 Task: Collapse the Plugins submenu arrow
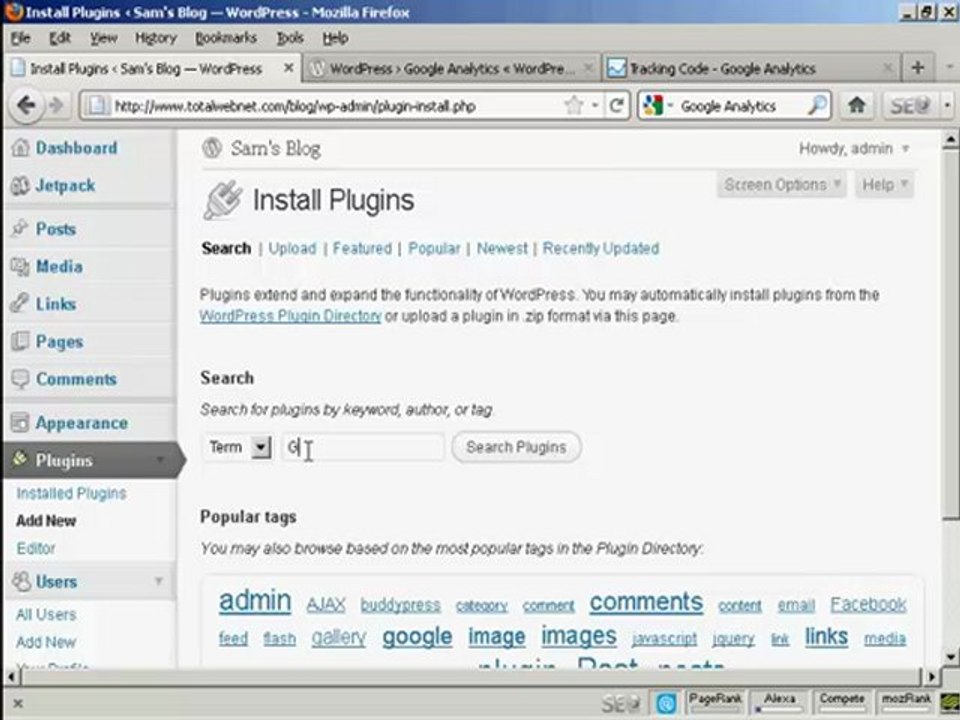click(160, 460)
